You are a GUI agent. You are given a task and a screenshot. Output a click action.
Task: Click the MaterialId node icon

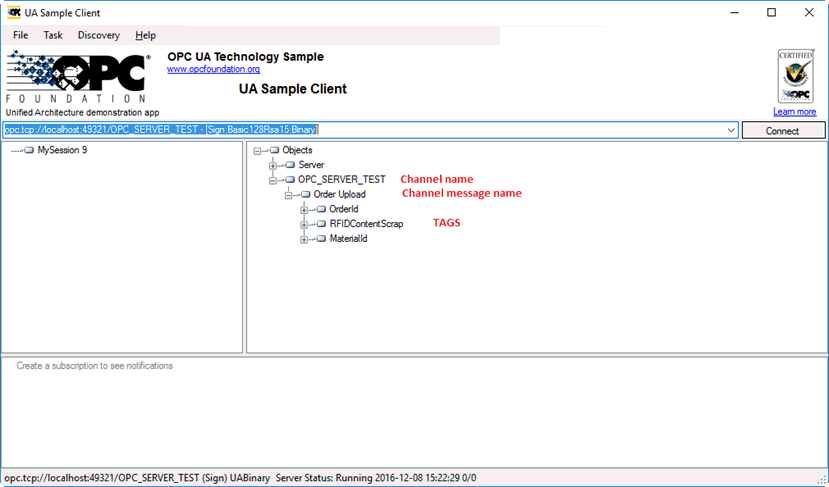coord(321,239)
